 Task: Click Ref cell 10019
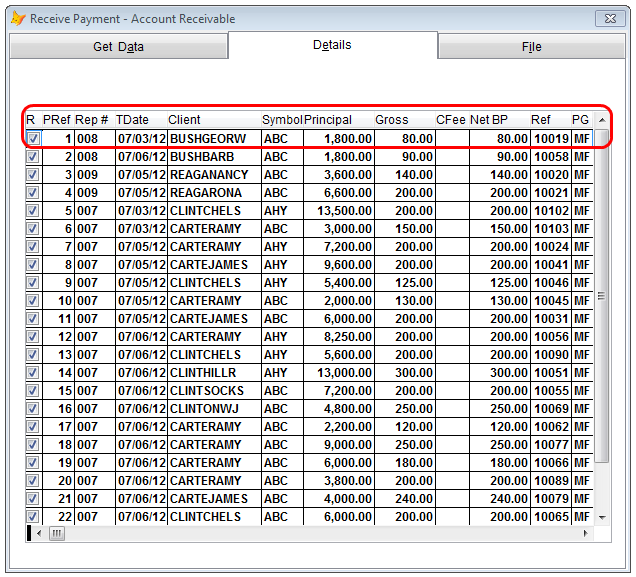tap(551, 139)
